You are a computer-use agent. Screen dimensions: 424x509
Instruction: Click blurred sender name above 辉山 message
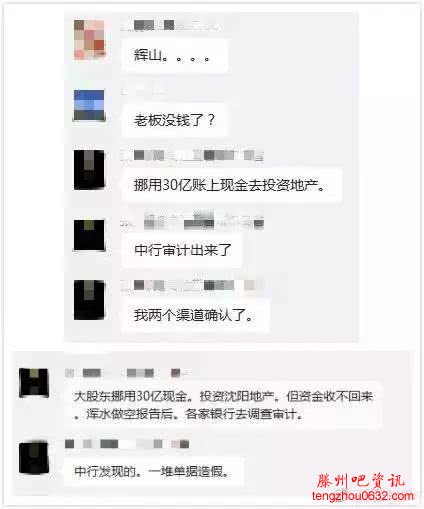pos(171,25)
